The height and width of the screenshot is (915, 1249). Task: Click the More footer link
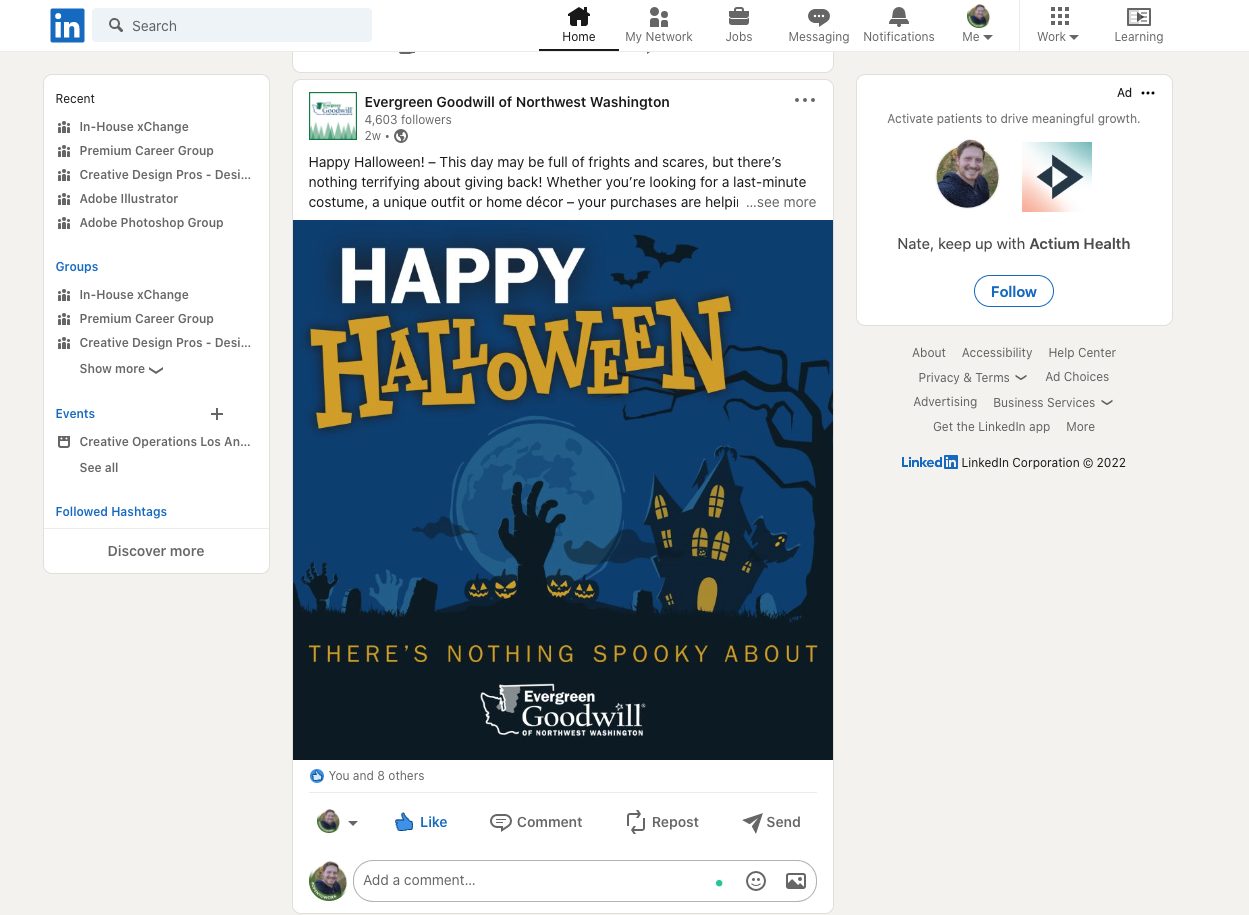point(1080,427)
